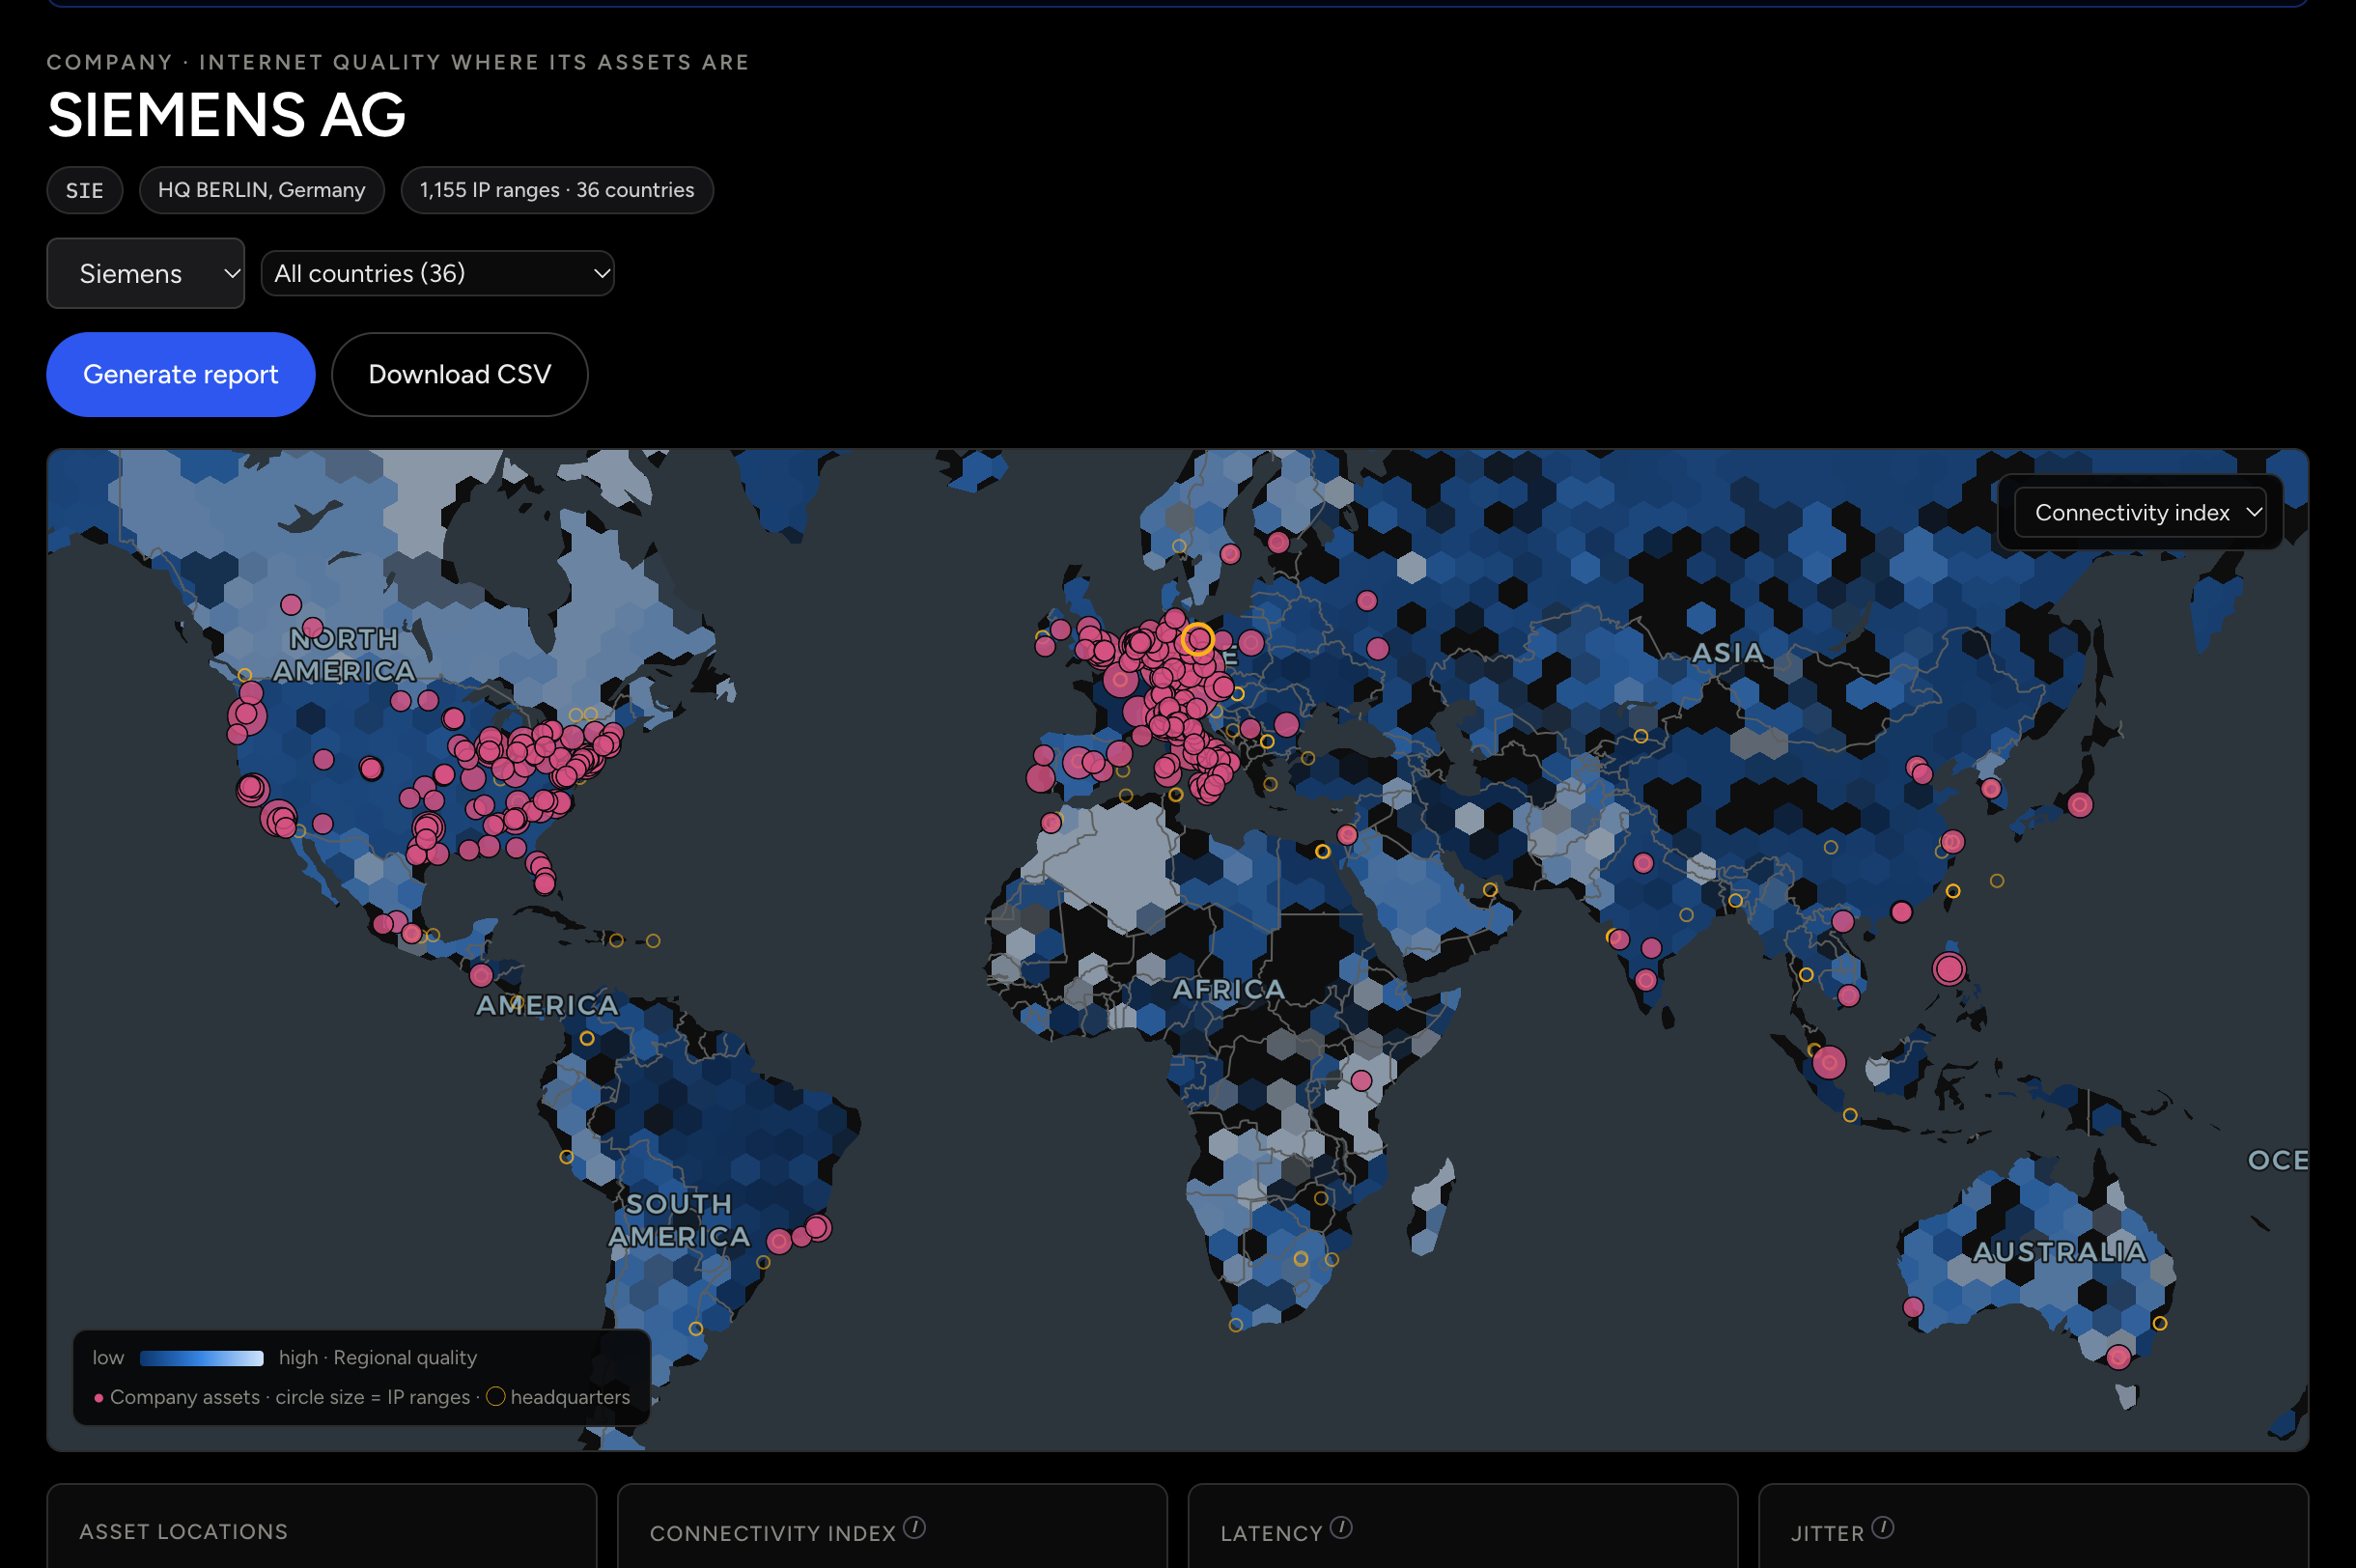Click the asset marker in Japan
2356x1568 pixels.
(x=2080, y=804)
